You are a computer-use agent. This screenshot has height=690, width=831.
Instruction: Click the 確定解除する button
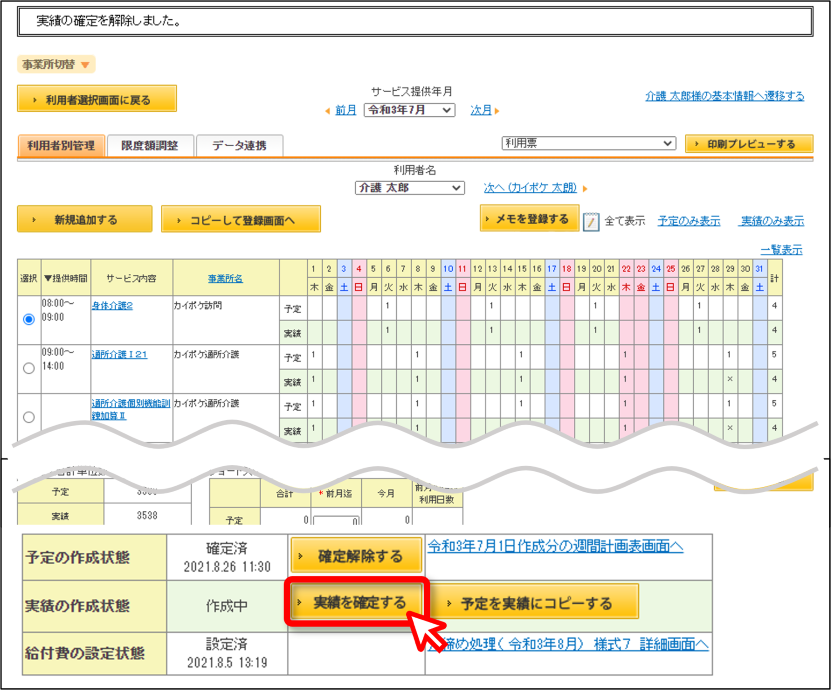click(x=356, y=555)
